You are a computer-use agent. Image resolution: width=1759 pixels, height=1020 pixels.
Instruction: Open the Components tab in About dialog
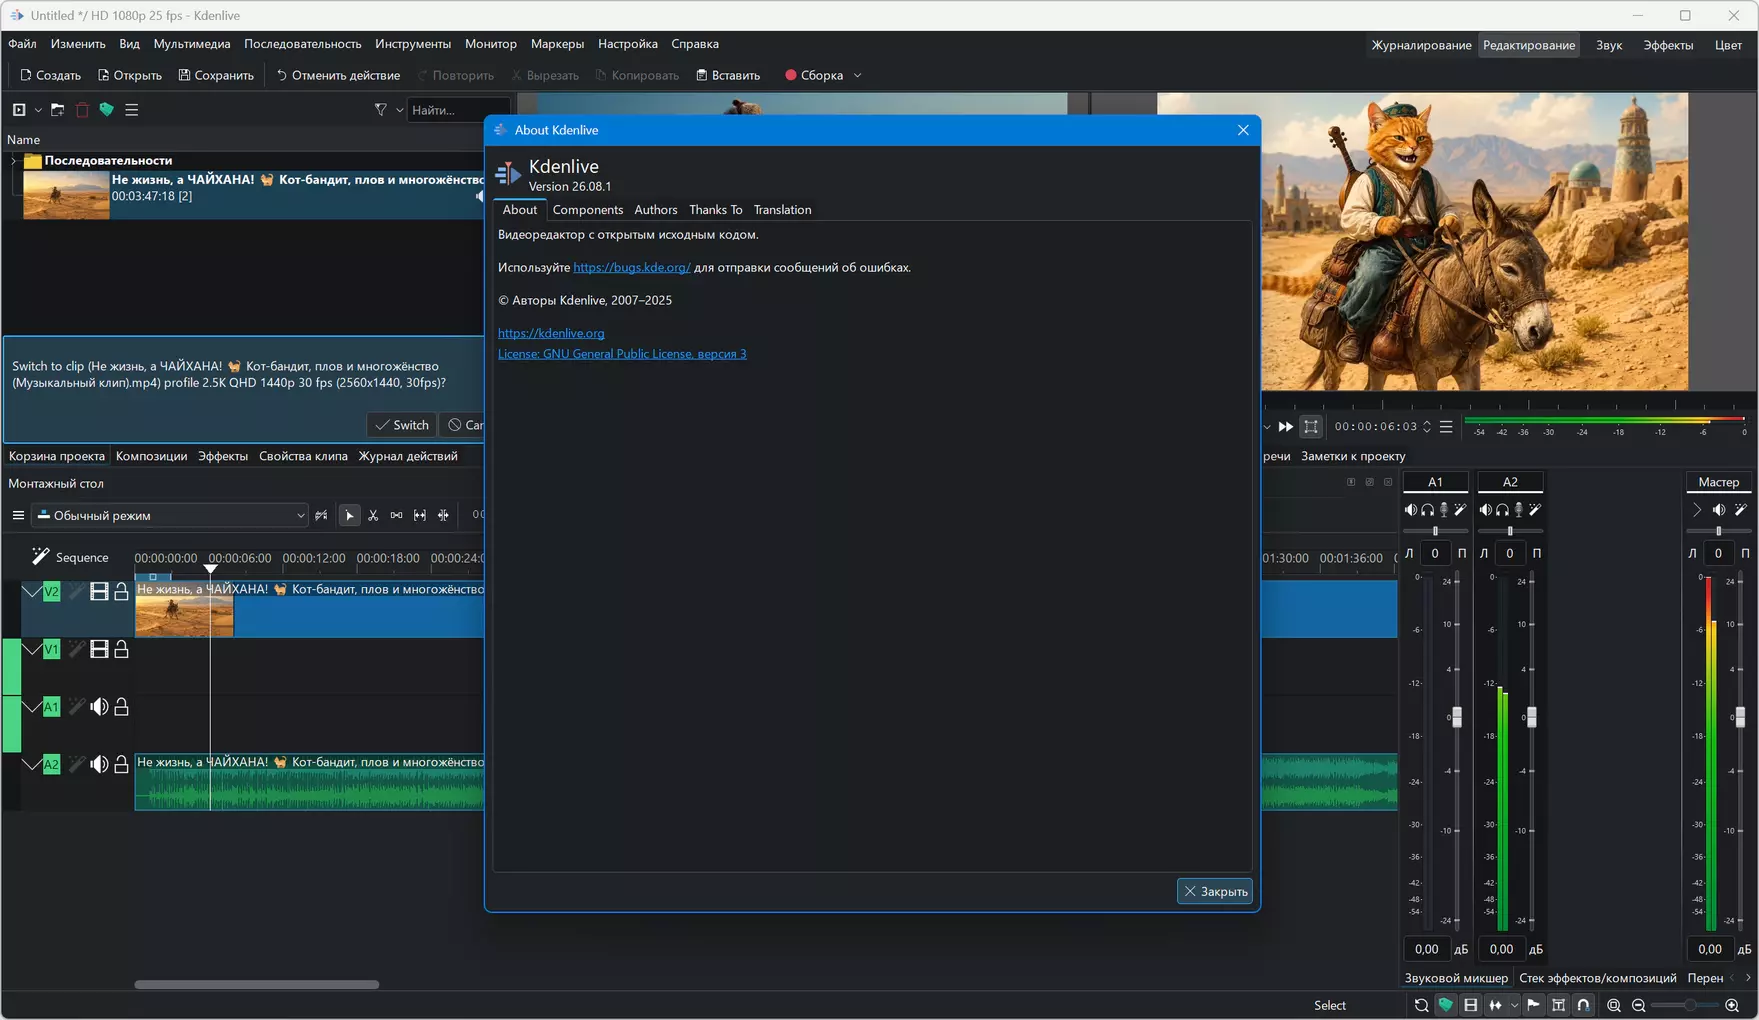[x=588, y=210]
